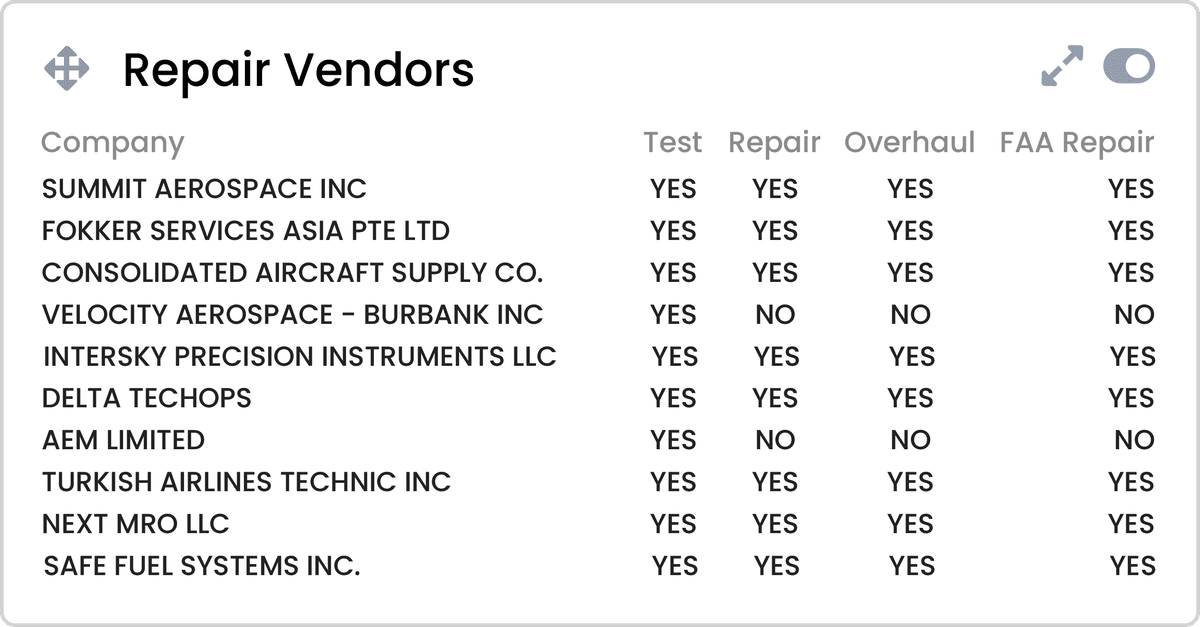Disable the Repair Vendors widget toggle
The image size is (1200, 627).
click(x=1127, y=63)
